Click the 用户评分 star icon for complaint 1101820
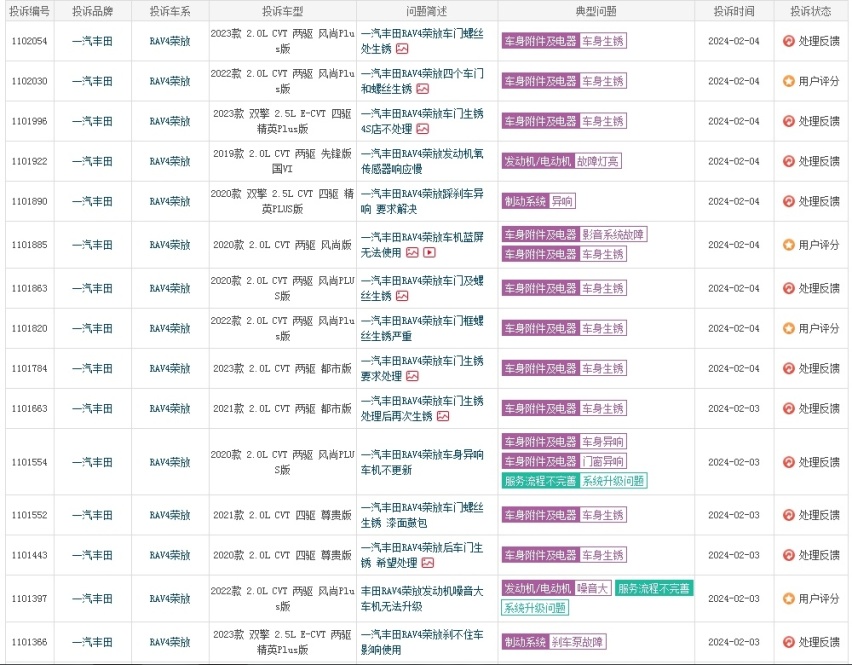Screen dimensions: 852x665 [x=788, y=328]
